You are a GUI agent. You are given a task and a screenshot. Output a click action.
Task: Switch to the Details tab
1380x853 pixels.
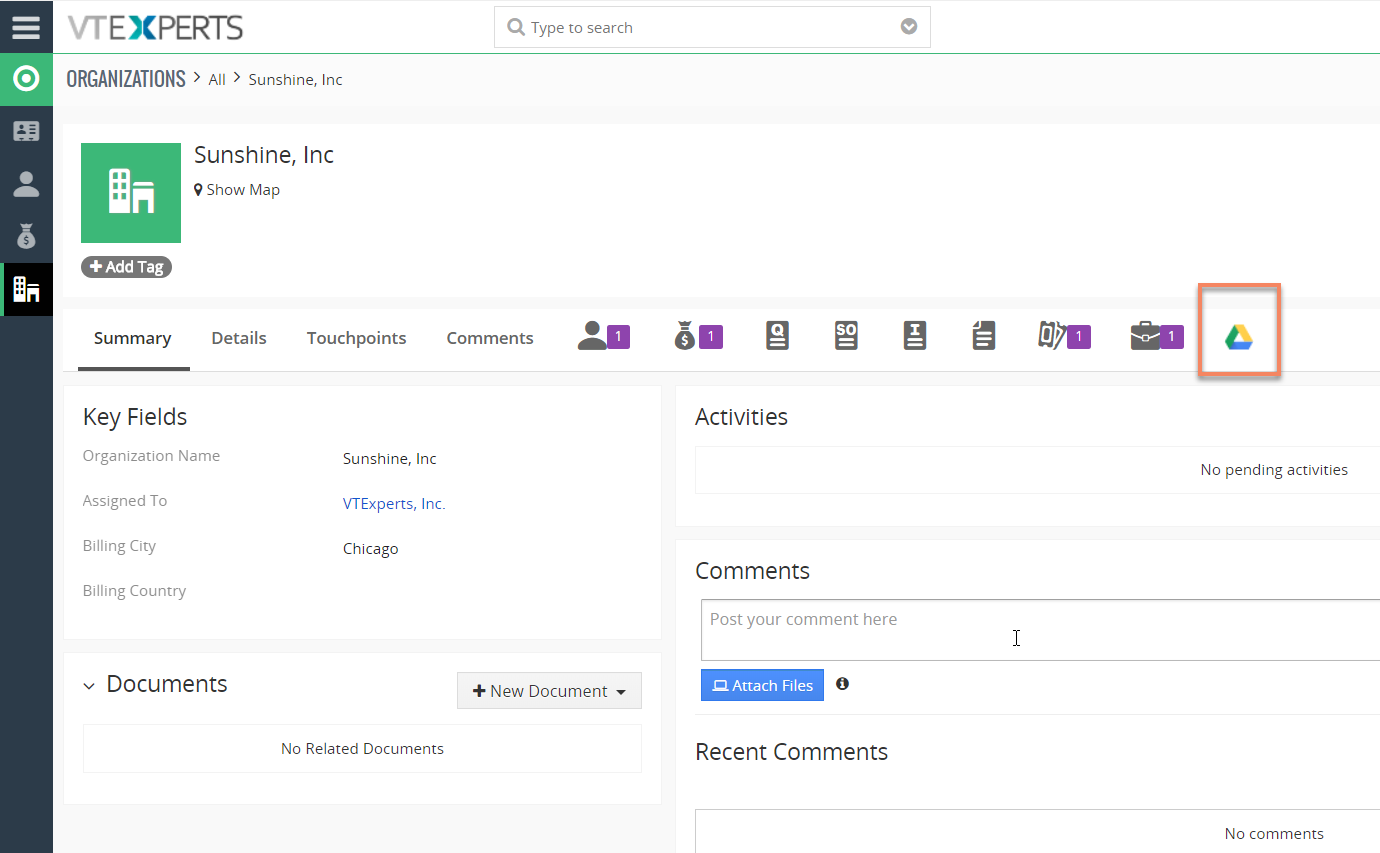[239, 338]
